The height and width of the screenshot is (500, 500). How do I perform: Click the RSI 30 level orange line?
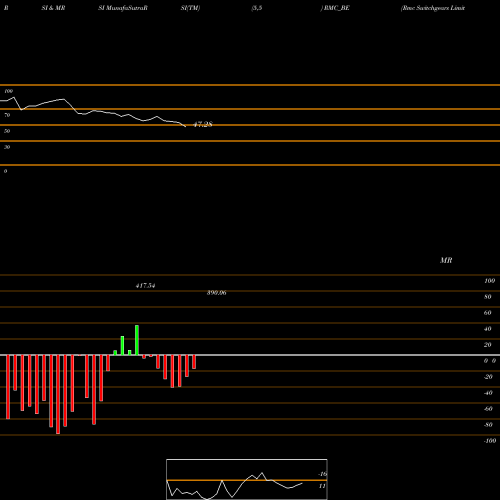[x=250, y=141]
